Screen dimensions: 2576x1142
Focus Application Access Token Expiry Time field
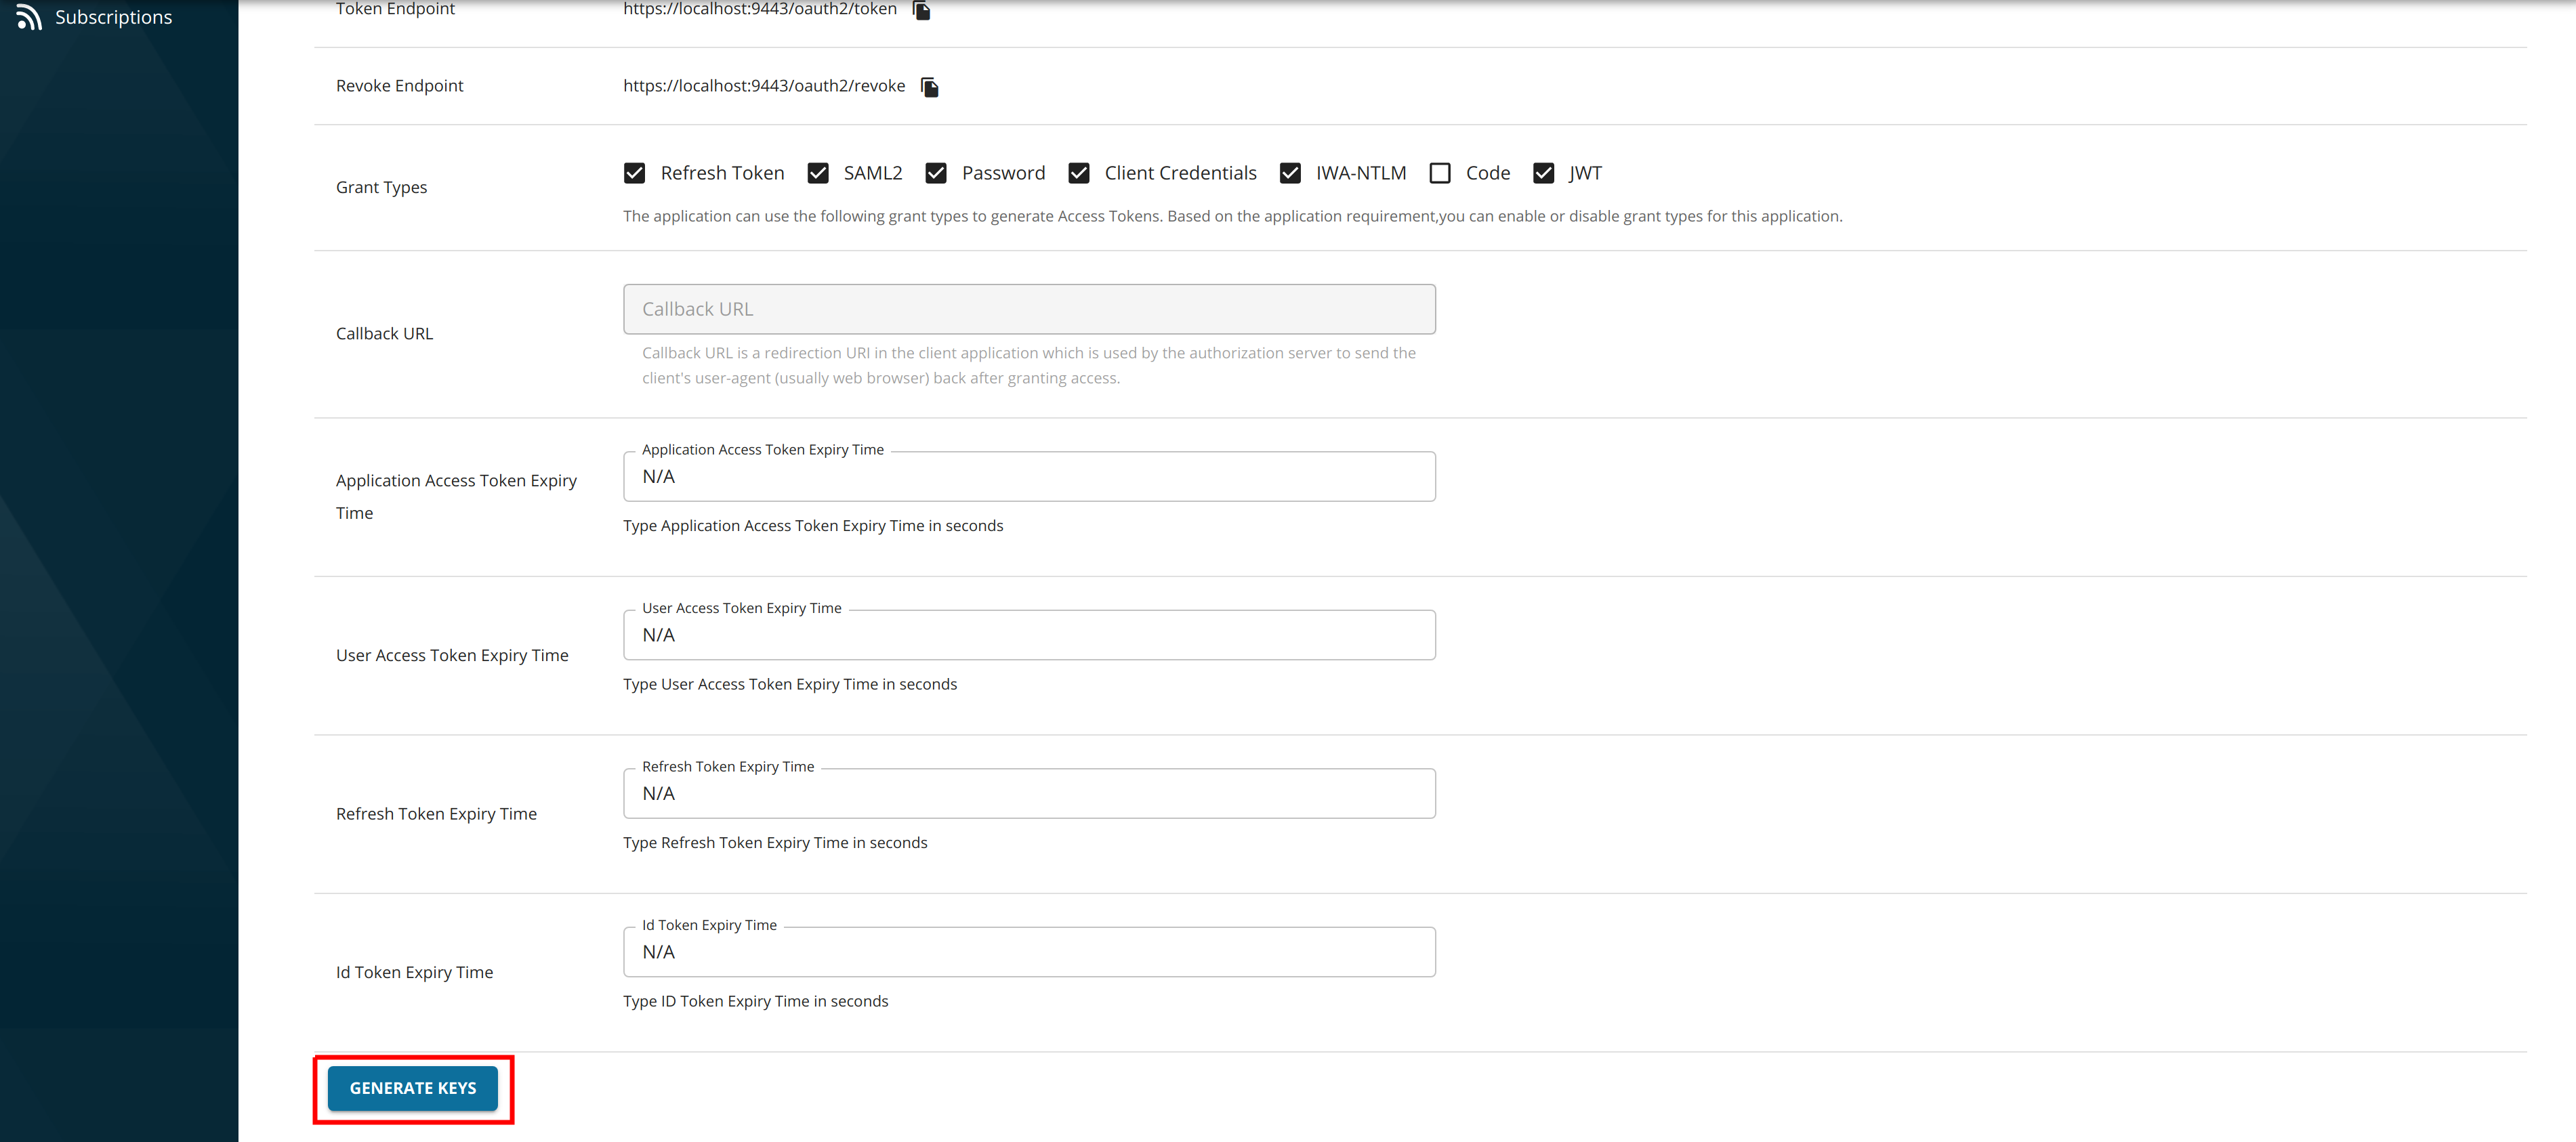click(1028, 477)
